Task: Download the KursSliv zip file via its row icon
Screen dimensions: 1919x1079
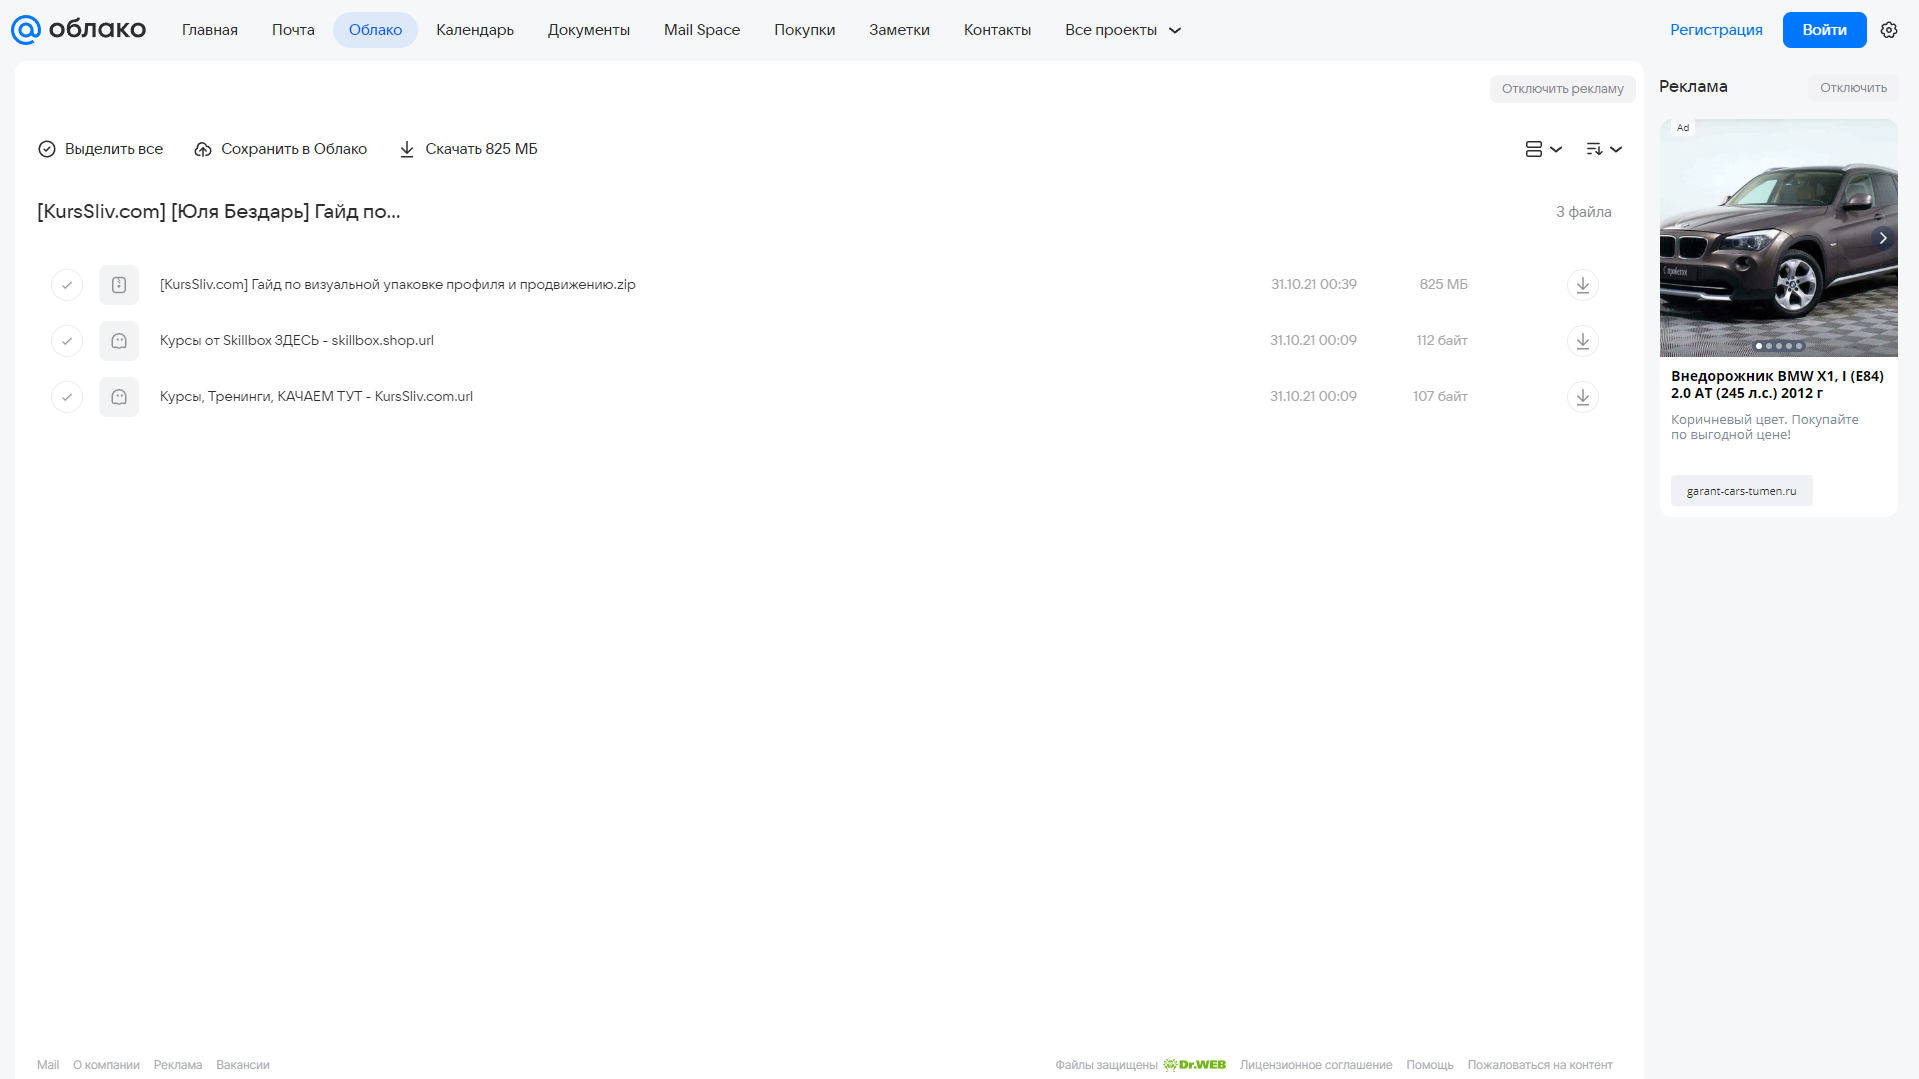Action: coord(1582,285)
